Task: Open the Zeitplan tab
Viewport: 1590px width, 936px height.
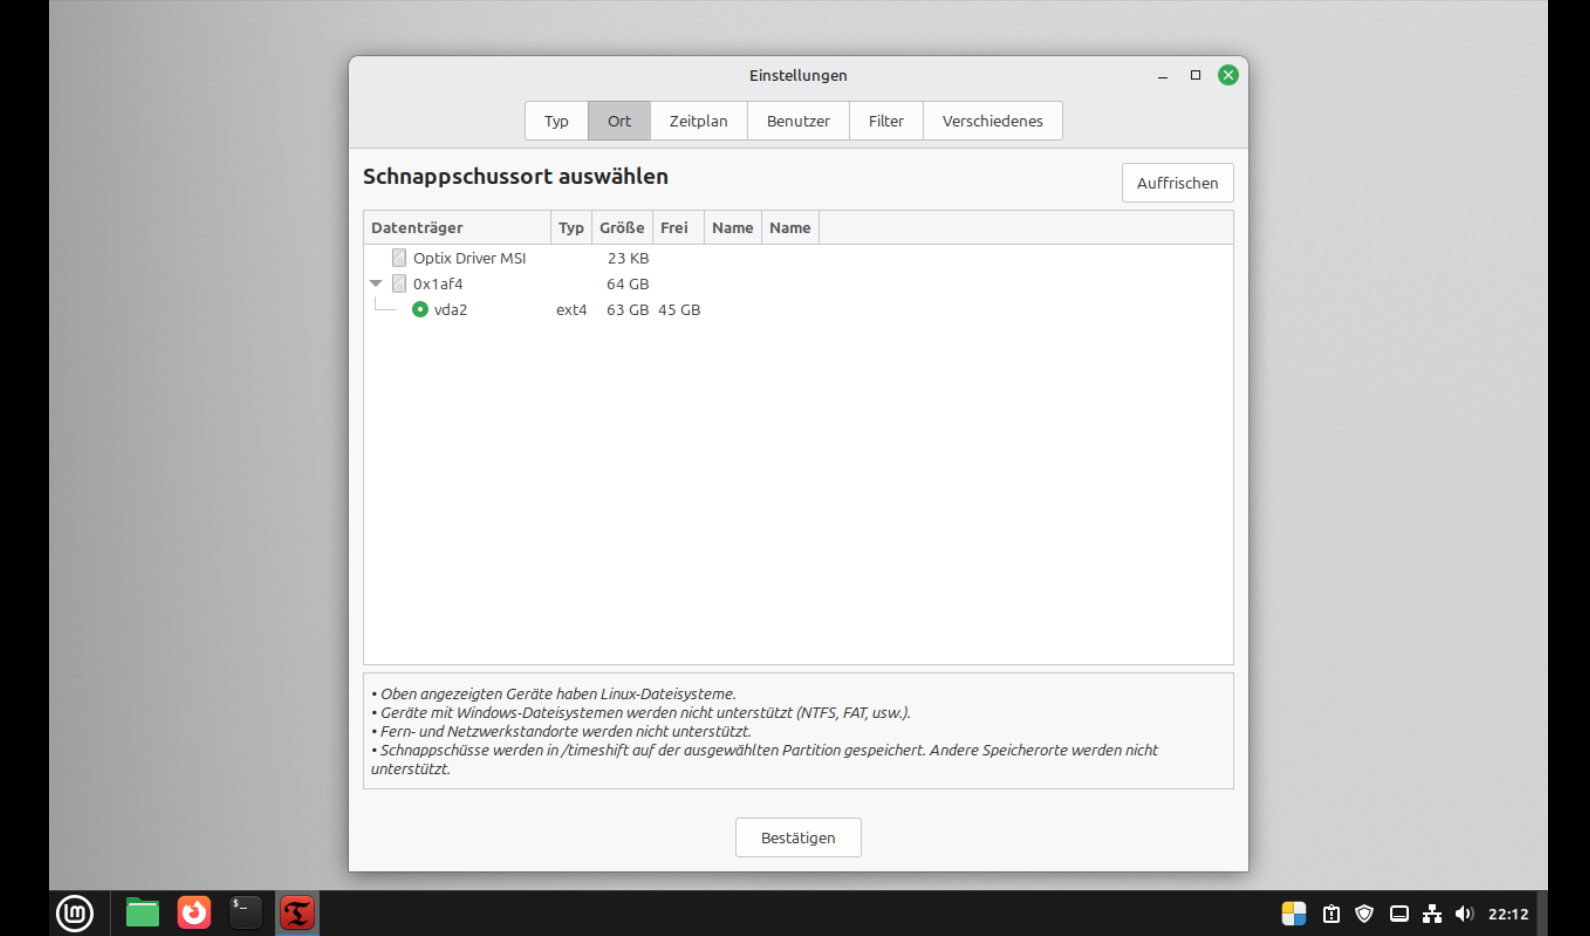Action: pyautogui.click(x=698, y=121)
